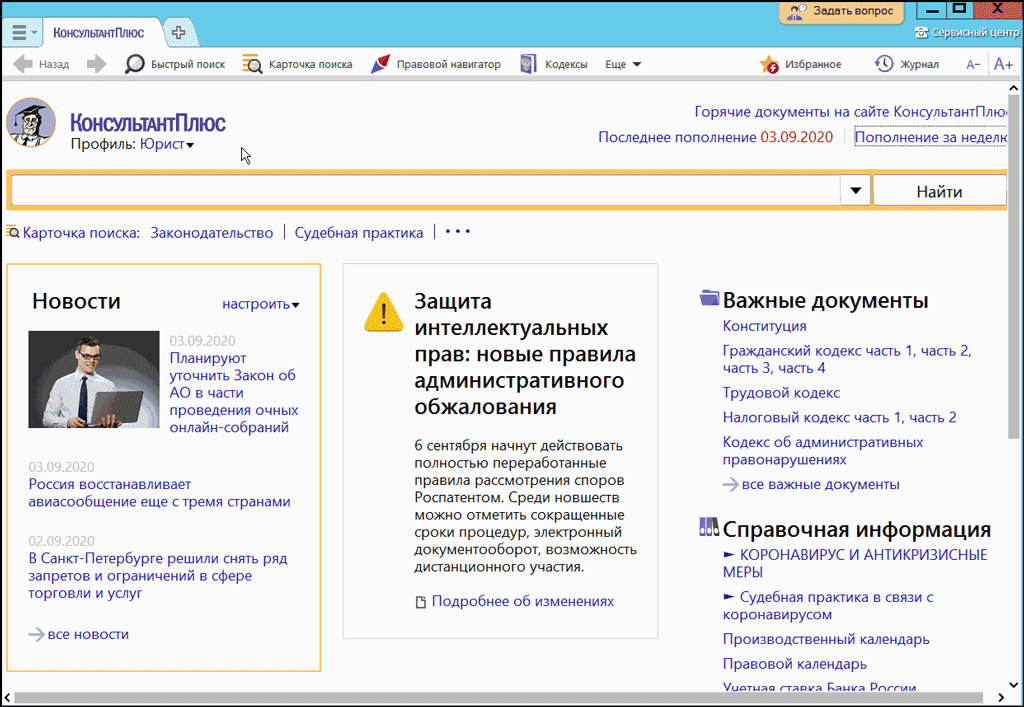Expand search history dropdown arrow
Screen dimensions: 1024x707
tap(856, 191)
